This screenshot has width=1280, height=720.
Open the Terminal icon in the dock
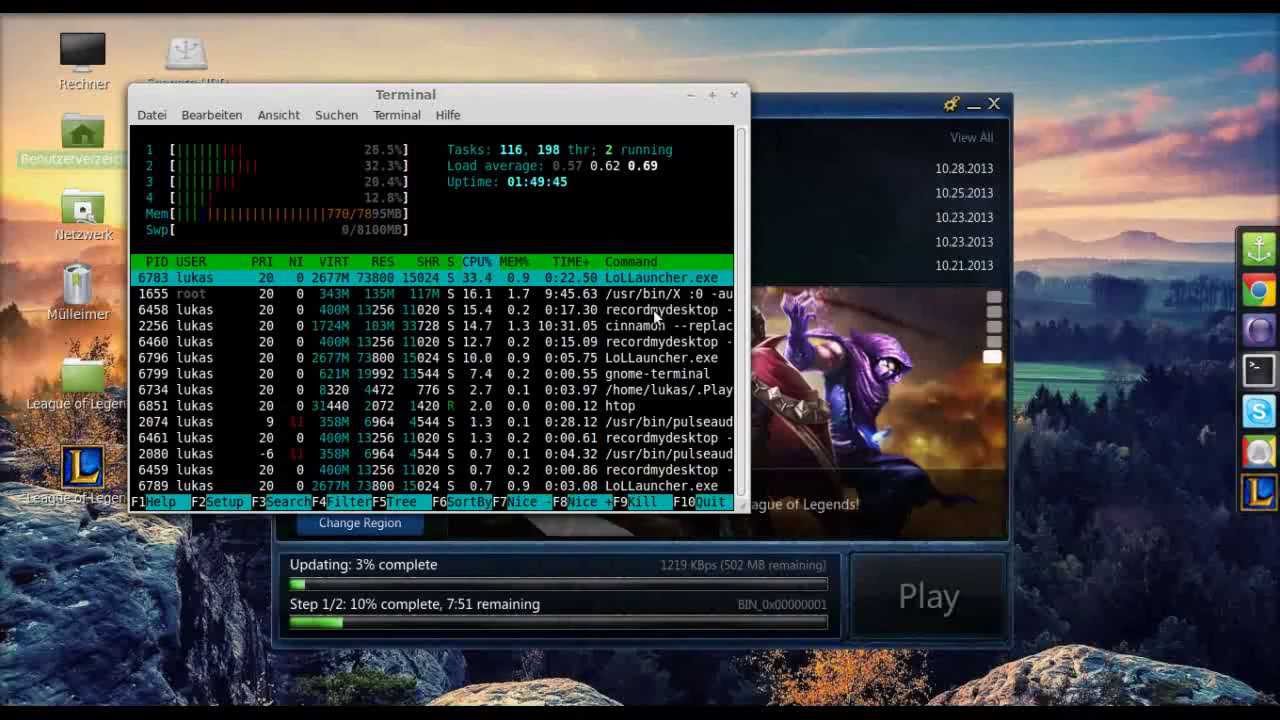[1259, 370]
